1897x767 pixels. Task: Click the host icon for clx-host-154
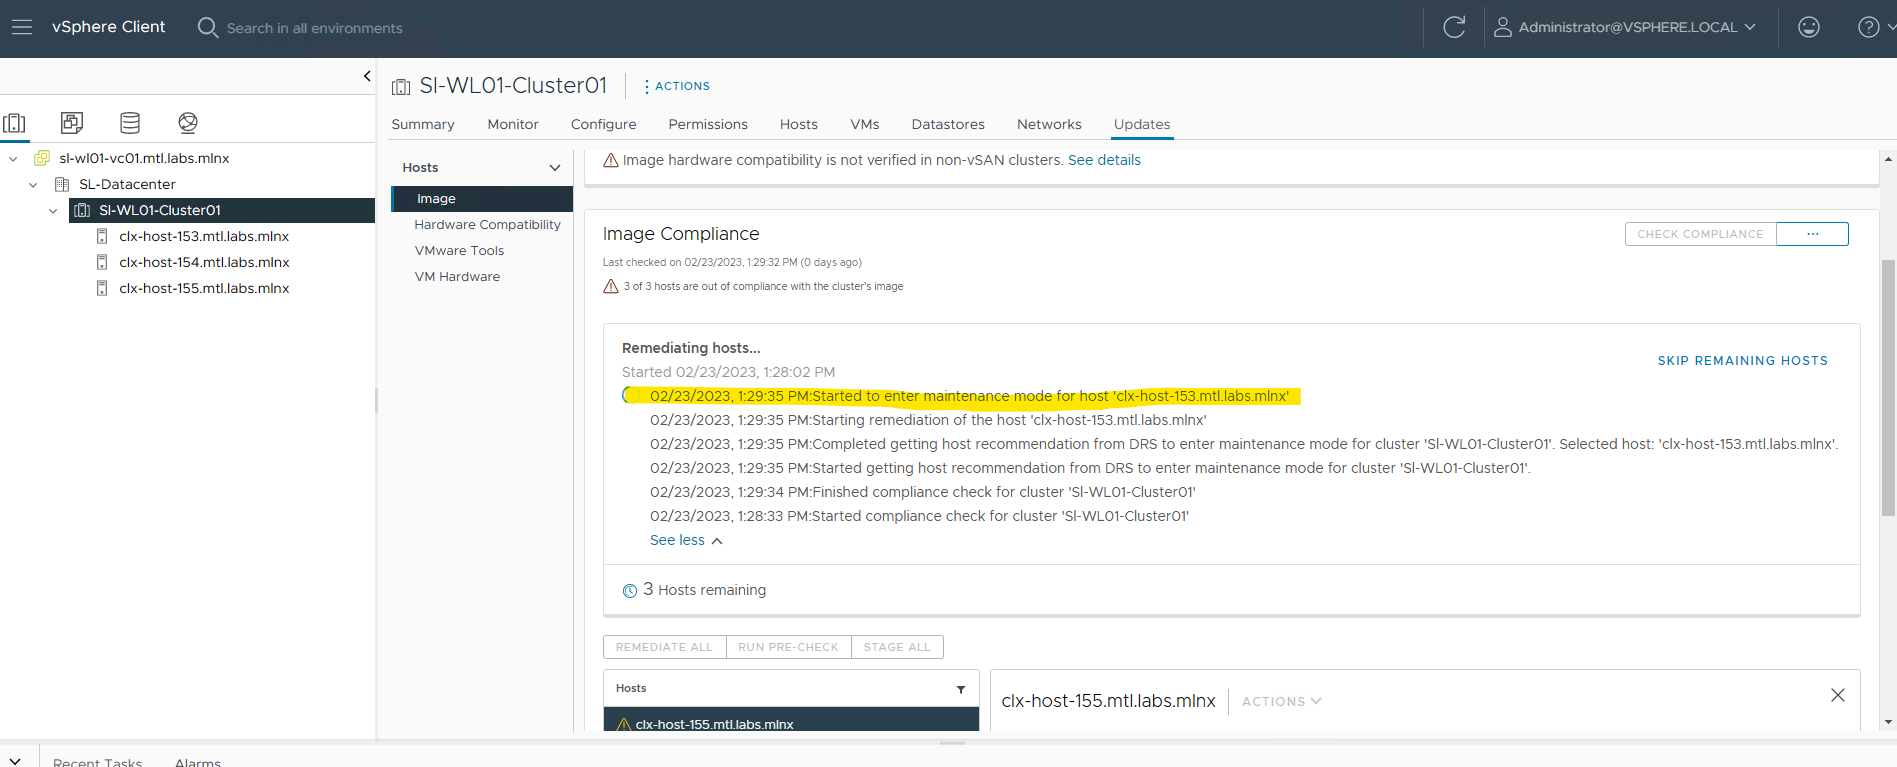102,262
